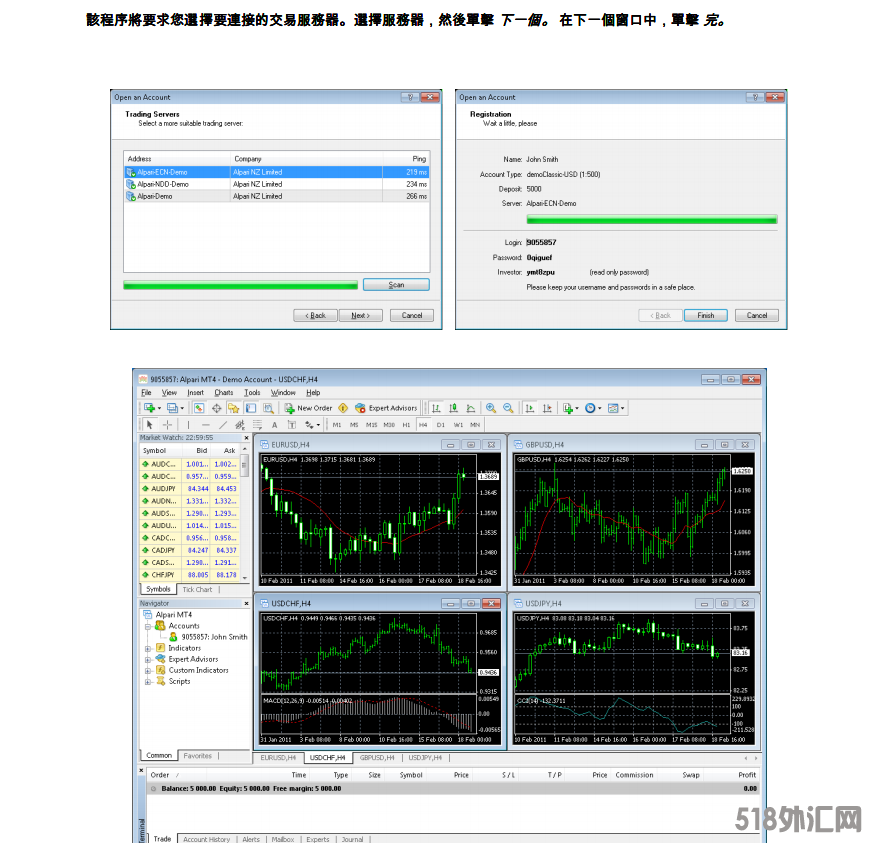Toggle the Market Watch window icon
The height and width of the screenshot is (843, 869).
pos(199,408)
